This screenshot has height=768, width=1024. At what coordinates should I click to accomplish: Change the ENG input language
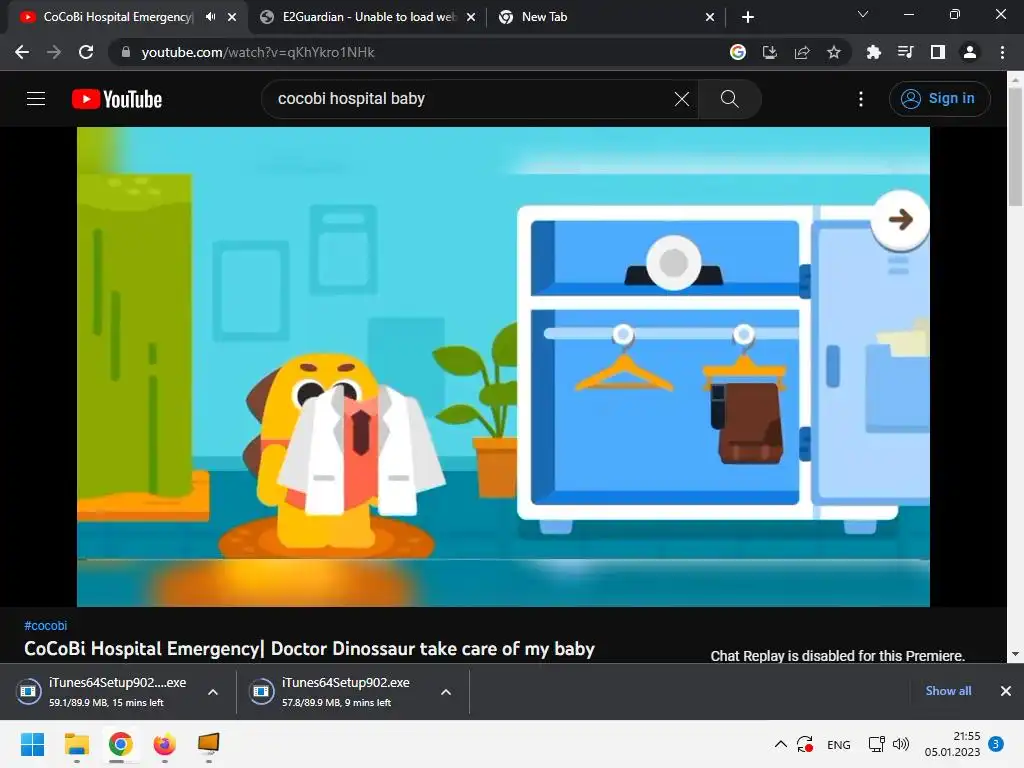coord(839,744)
